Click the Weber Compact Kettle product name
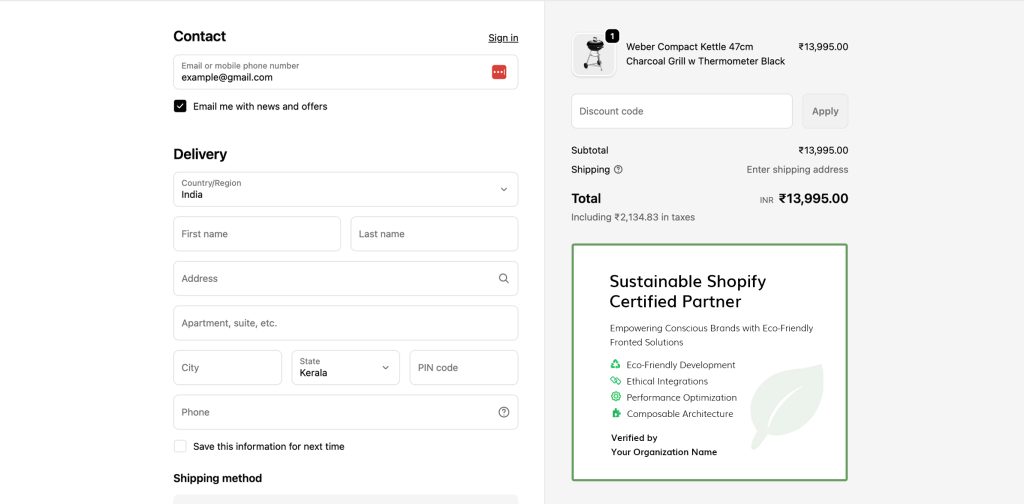This screenshot has width=1024, height=504. click(x=705, y=54)
